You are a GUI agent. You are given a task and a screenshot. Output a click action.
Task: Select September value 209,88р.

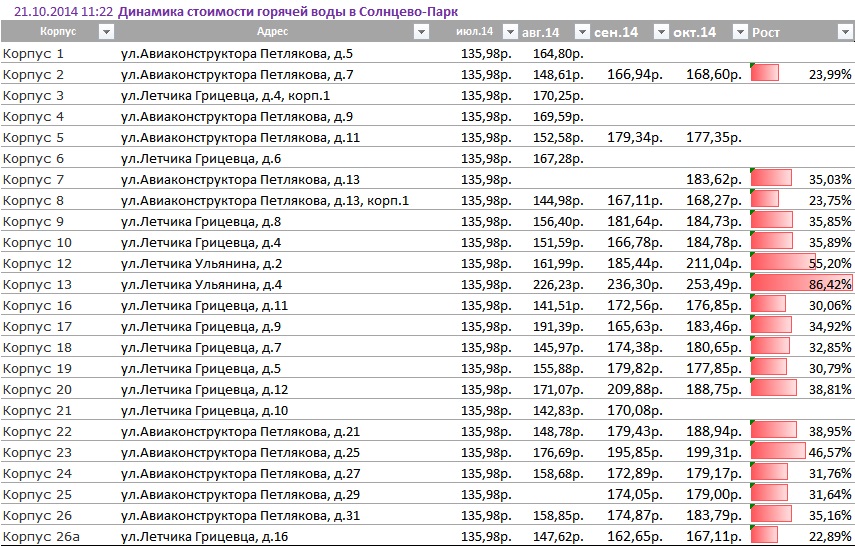pos(635,389)
